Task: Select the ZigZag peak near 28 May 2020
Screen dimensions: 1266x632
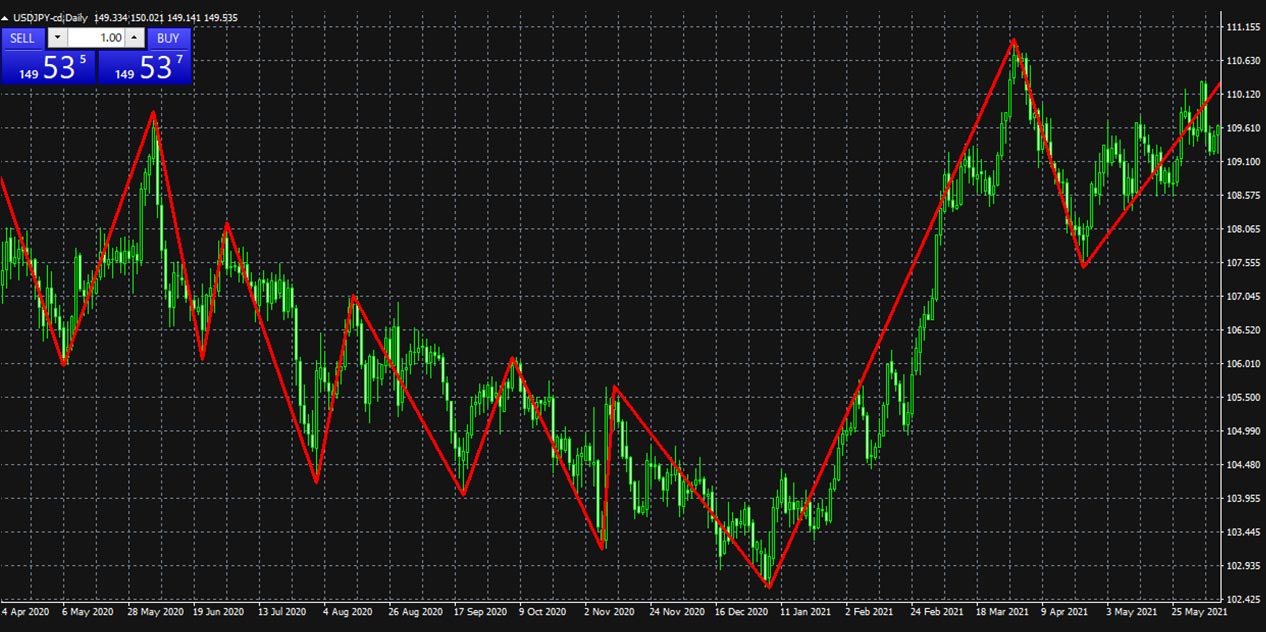Action: pyautogui.click(x=152, y=112)
